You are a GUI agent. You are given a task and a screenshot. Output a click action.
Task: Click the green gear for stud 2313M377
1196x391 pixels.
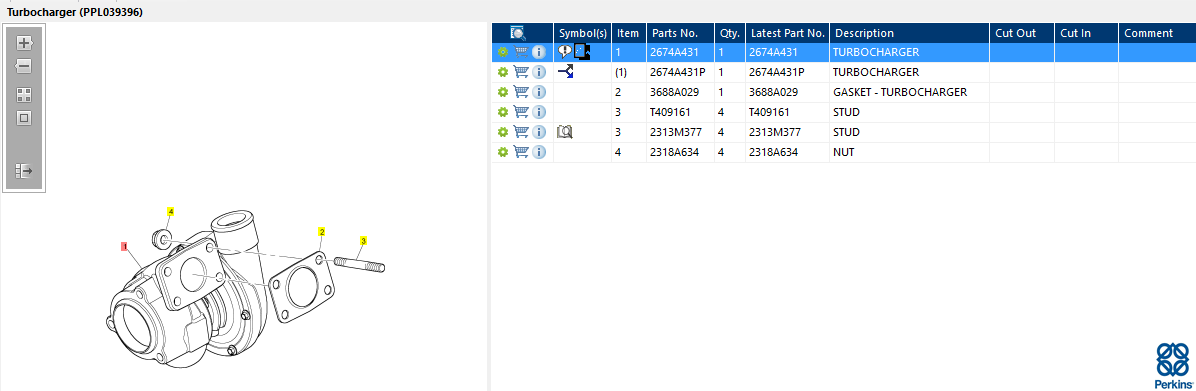(503, 132)
